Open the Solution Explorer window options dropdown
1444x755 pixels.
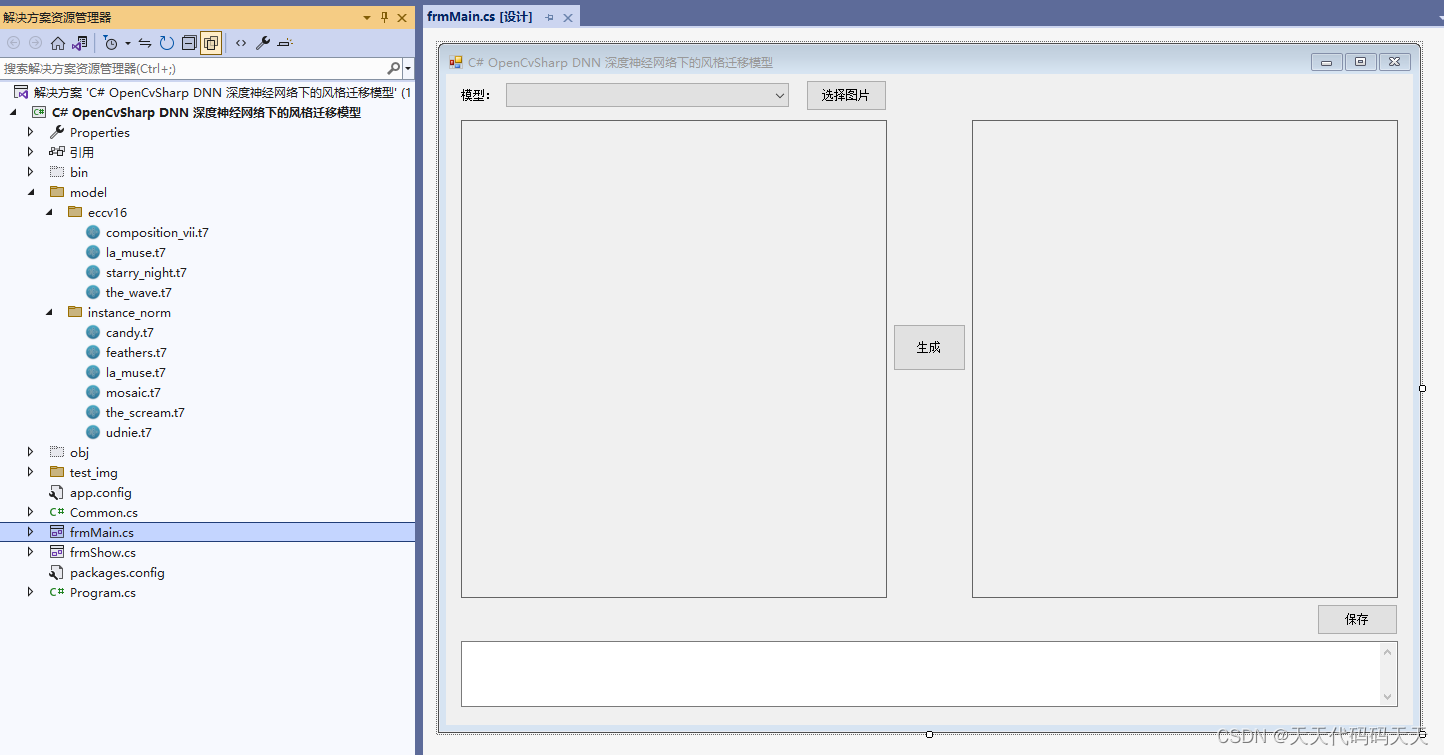tap(366, 17)
